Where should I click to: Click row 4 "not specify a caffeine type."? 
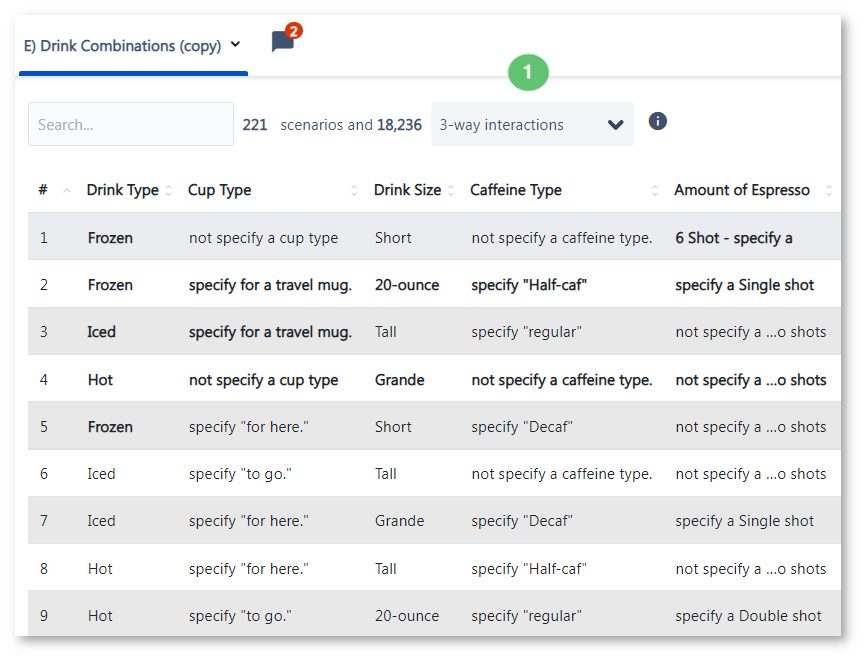tap(562, 380)
